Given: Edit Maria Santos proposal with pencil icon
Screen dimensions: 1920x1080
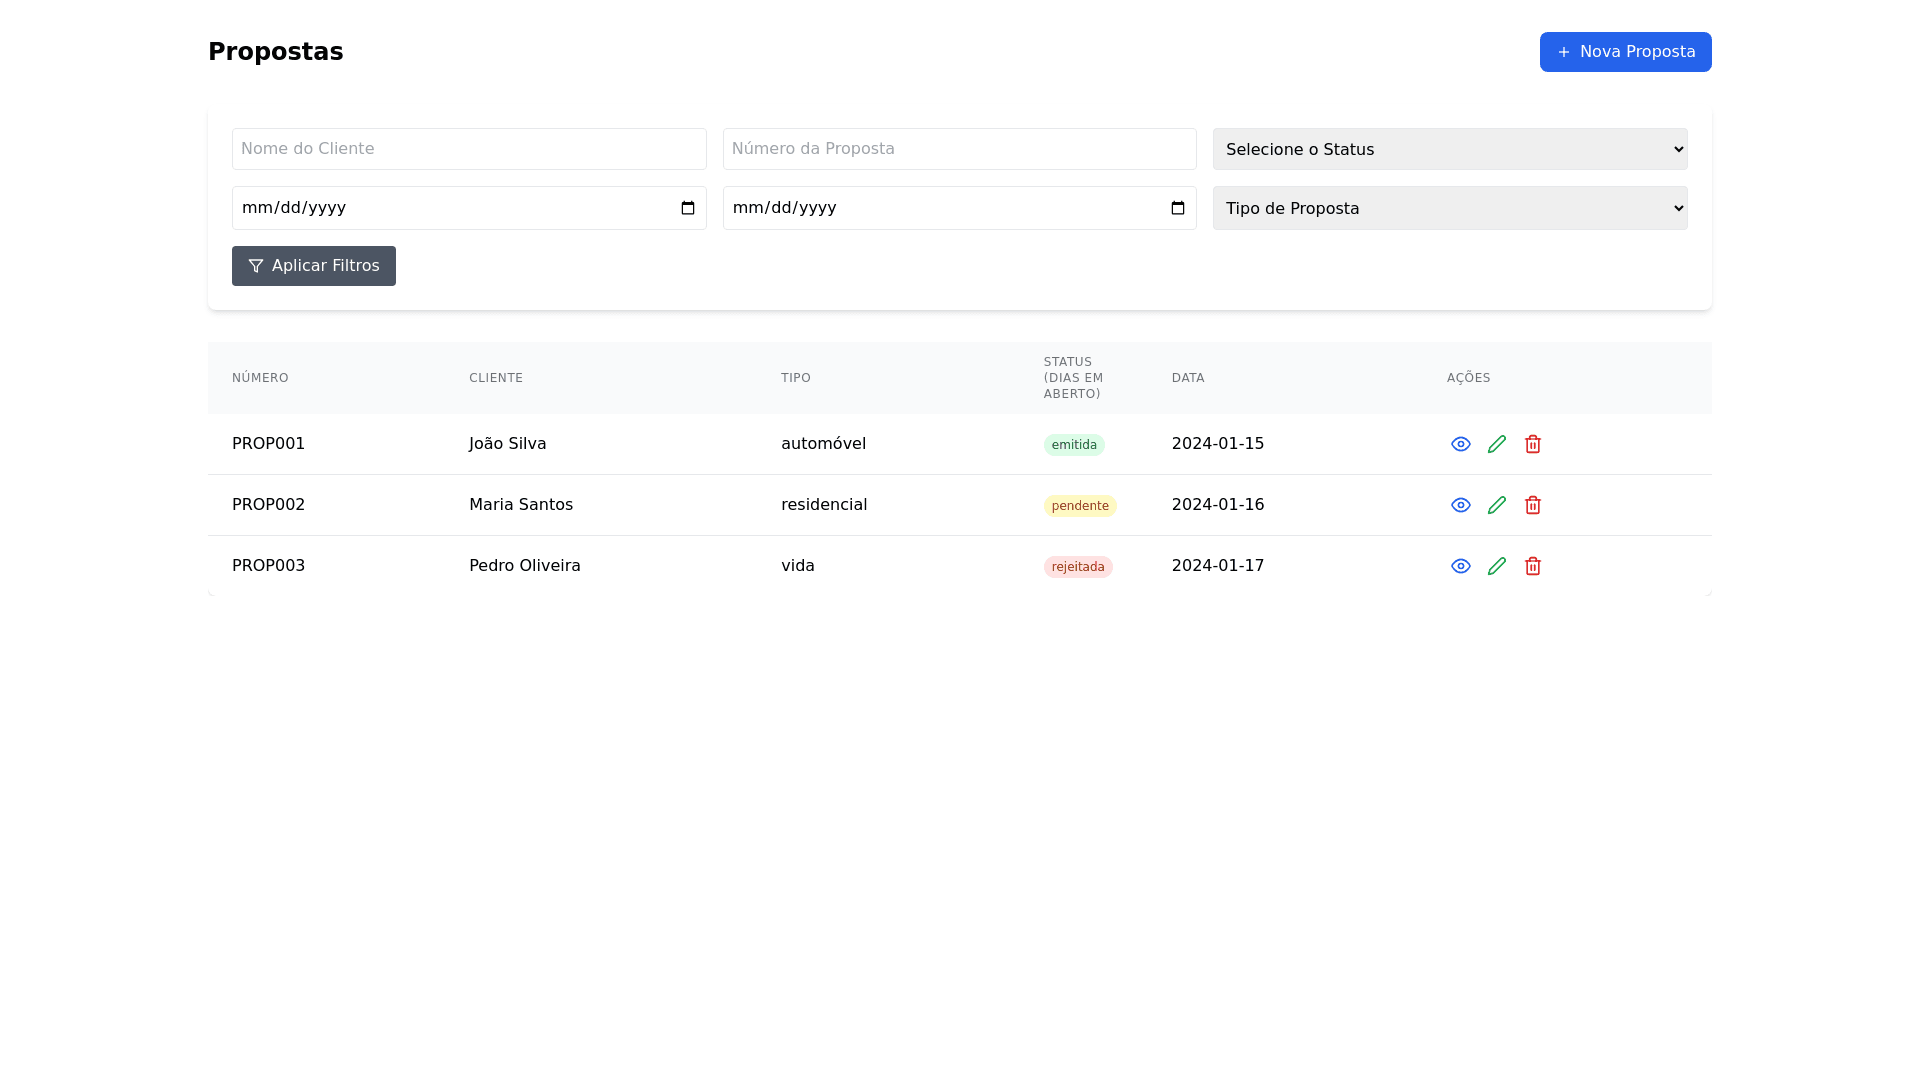Looking at the screenshot, I should tap(1497, 505).
